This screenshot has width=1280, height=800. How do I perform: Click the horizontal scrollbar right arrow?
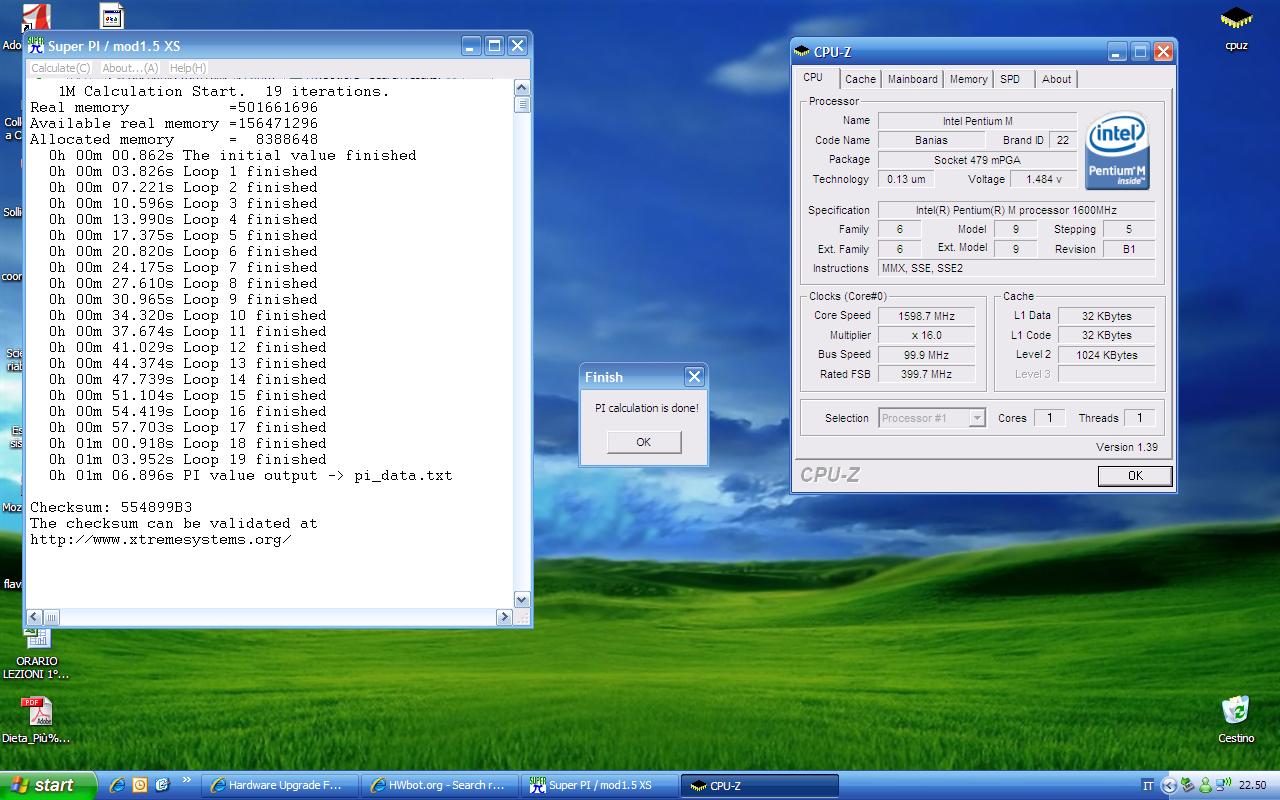pyautogui.click(x=504, y=617)
